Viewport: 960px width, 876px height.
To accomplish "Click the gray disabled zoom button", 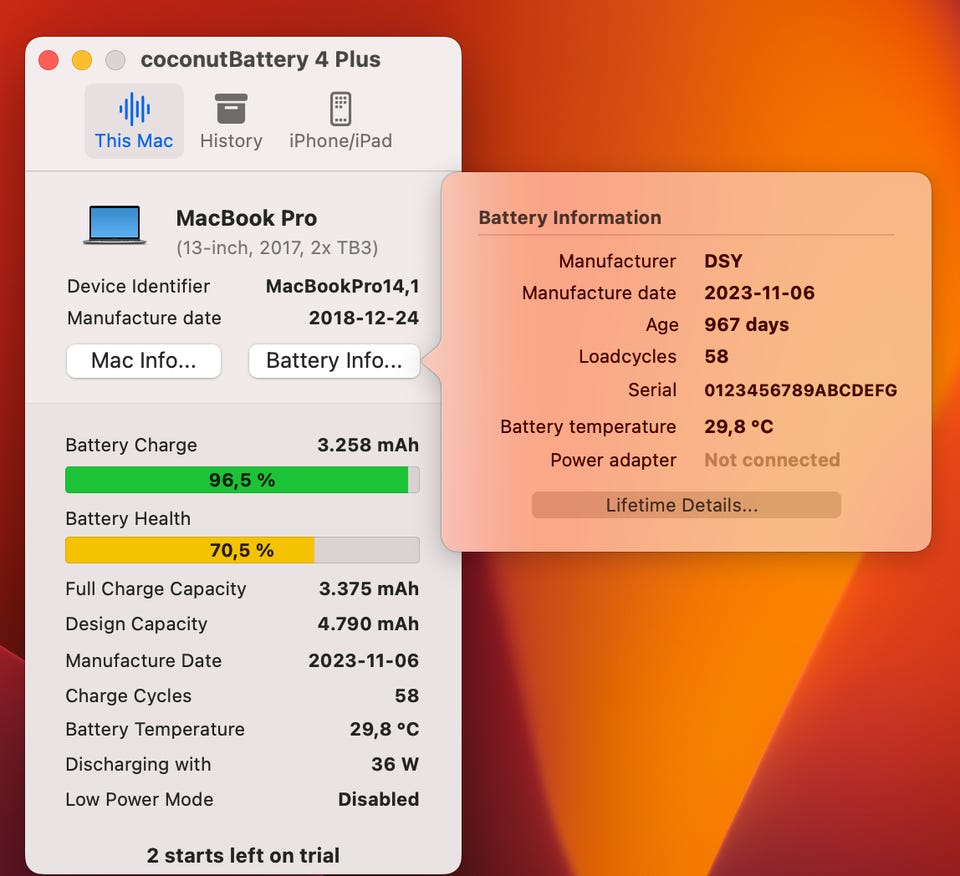I will coord(115,60).
